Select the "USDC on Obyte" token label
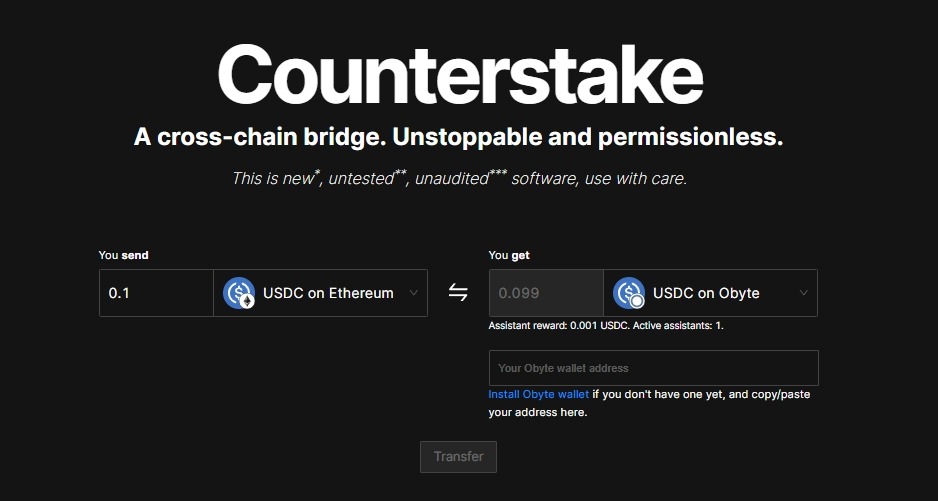 [706, 293]
